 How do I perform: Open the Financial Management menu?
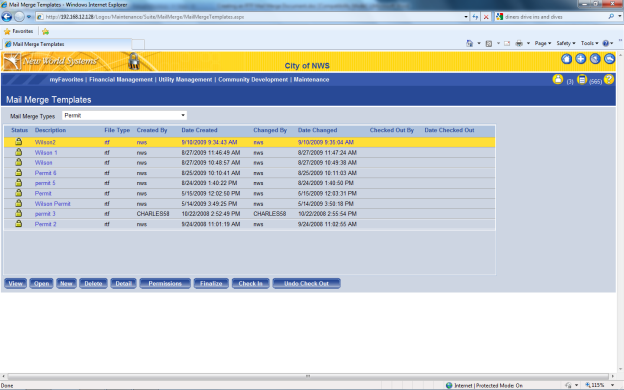tap(121, 80)
